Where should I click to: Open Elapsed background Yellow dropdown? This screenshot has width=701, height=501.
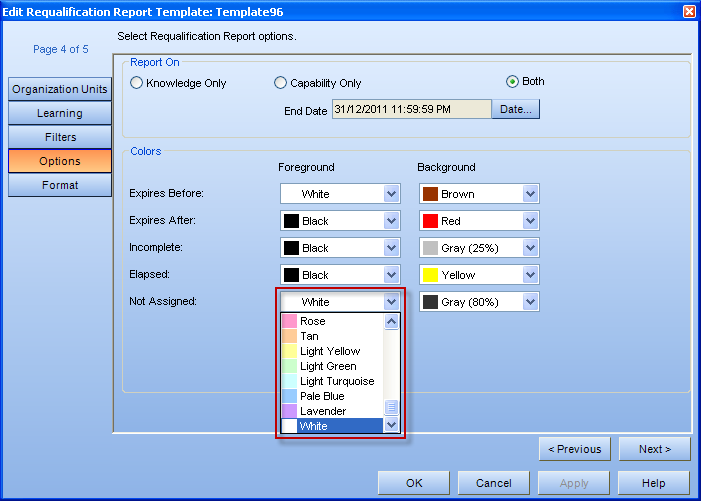(530, 275)
